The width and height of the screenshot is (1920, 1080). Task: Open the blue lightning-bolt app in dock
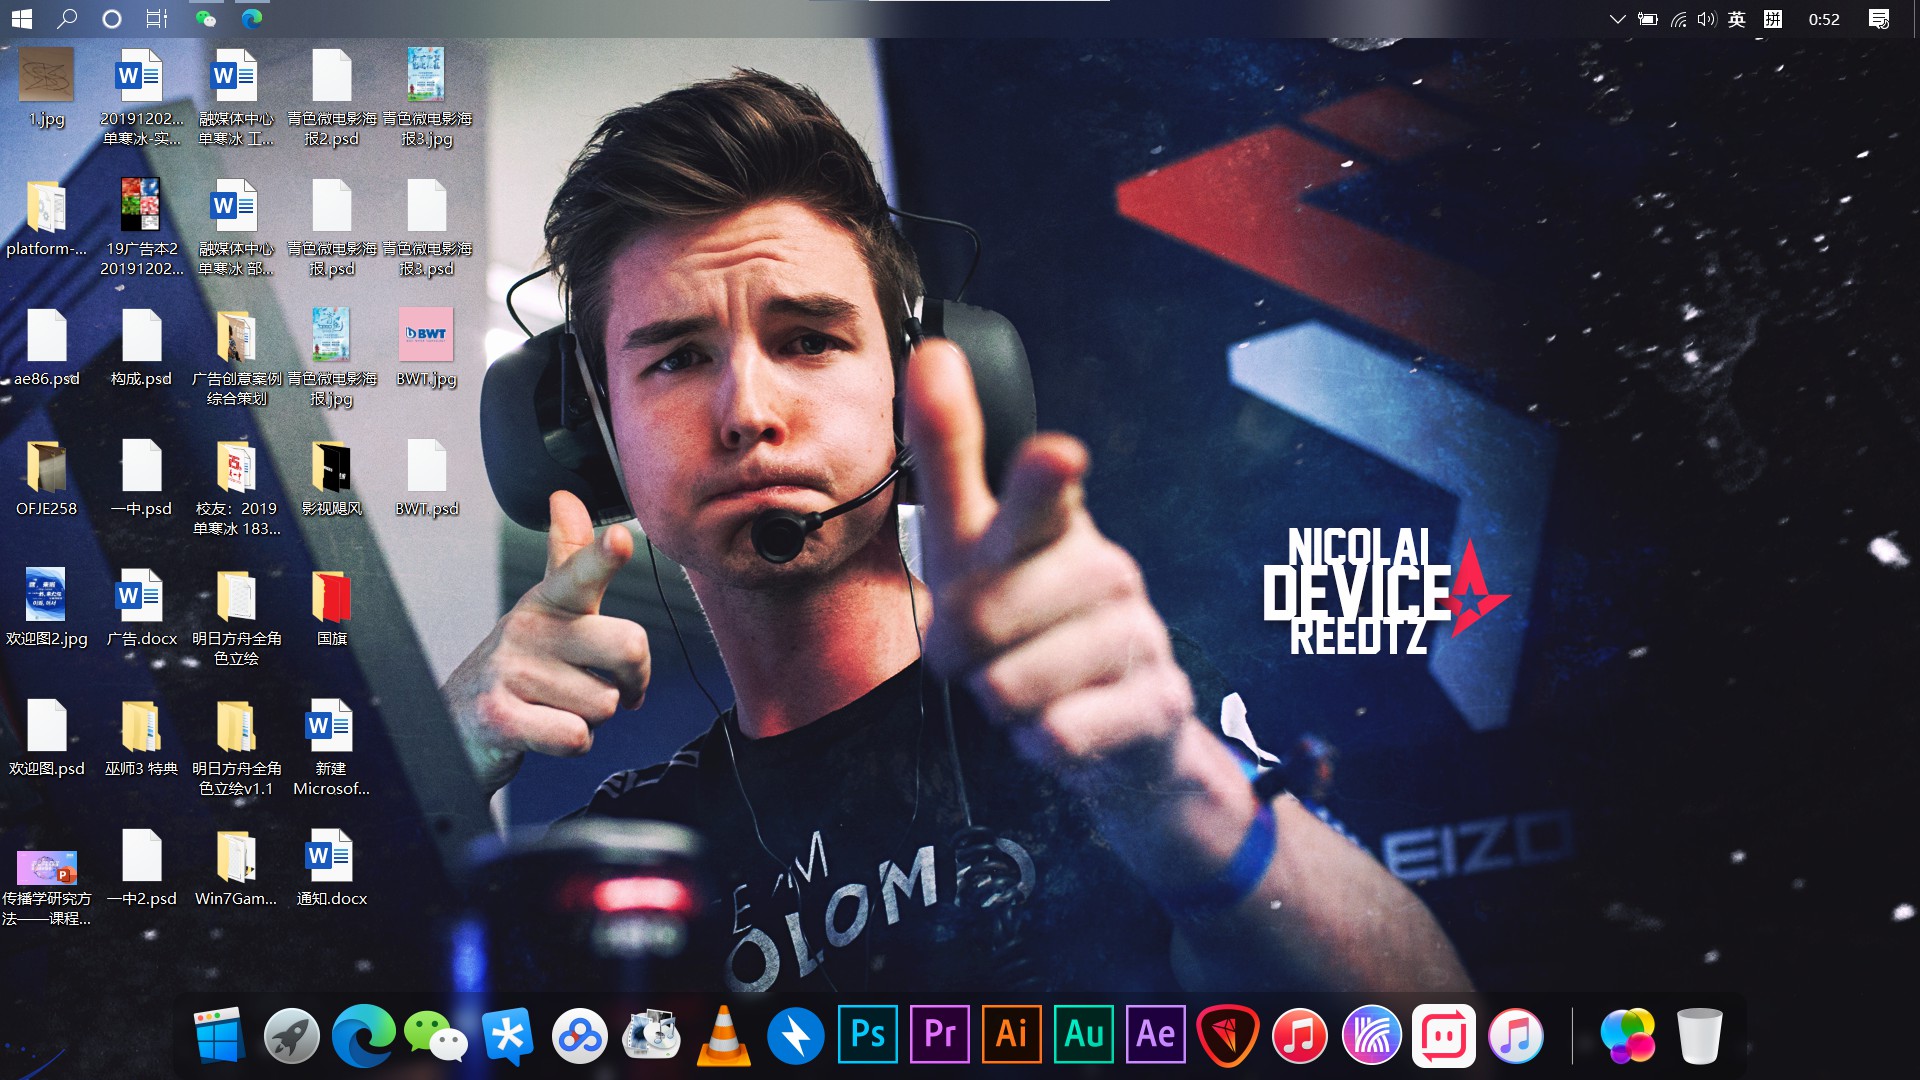tap(795, 1036)
